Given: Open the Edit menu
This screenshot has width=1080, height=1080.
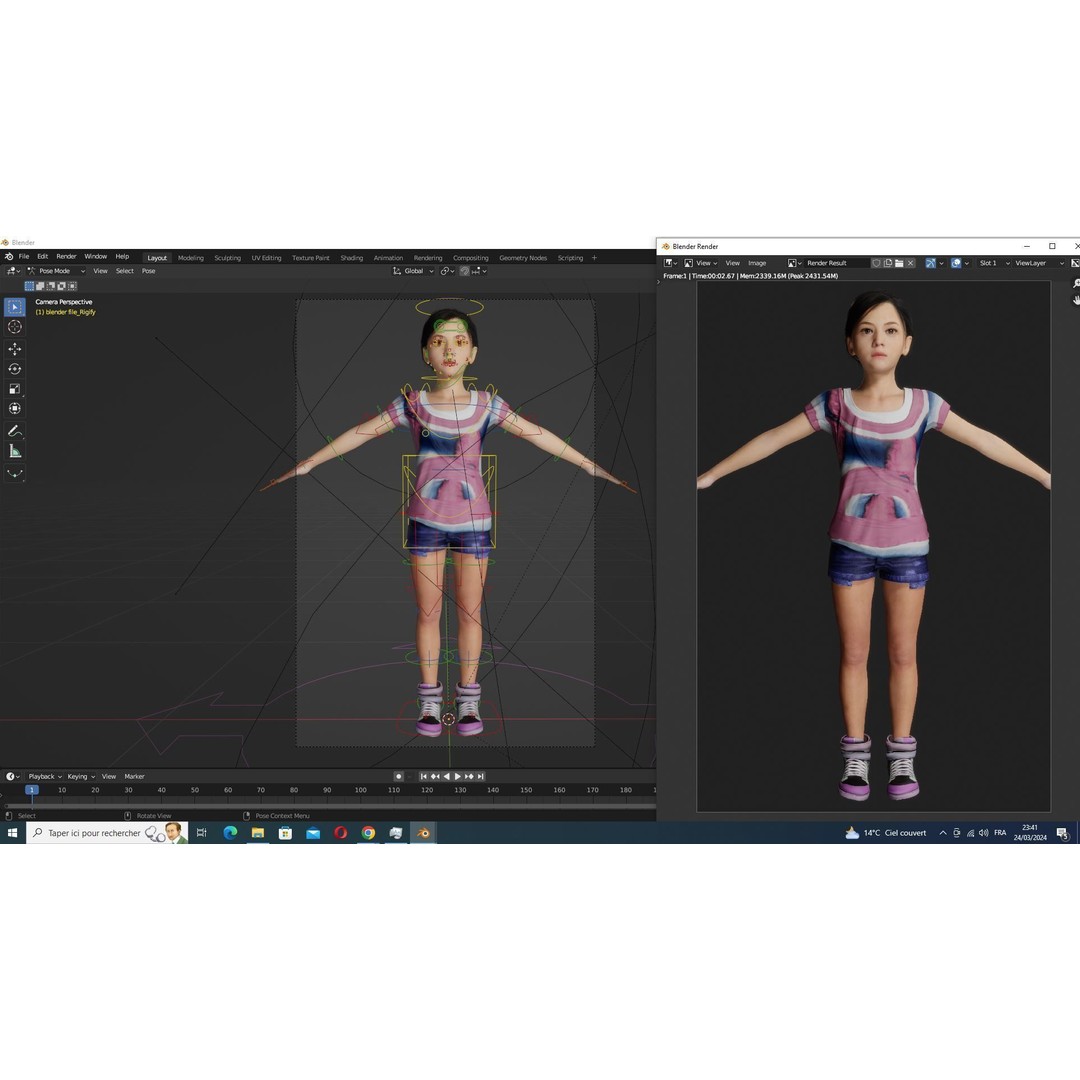Looking at the screenshot, I should pyautogui.click(x=43, y=256).
